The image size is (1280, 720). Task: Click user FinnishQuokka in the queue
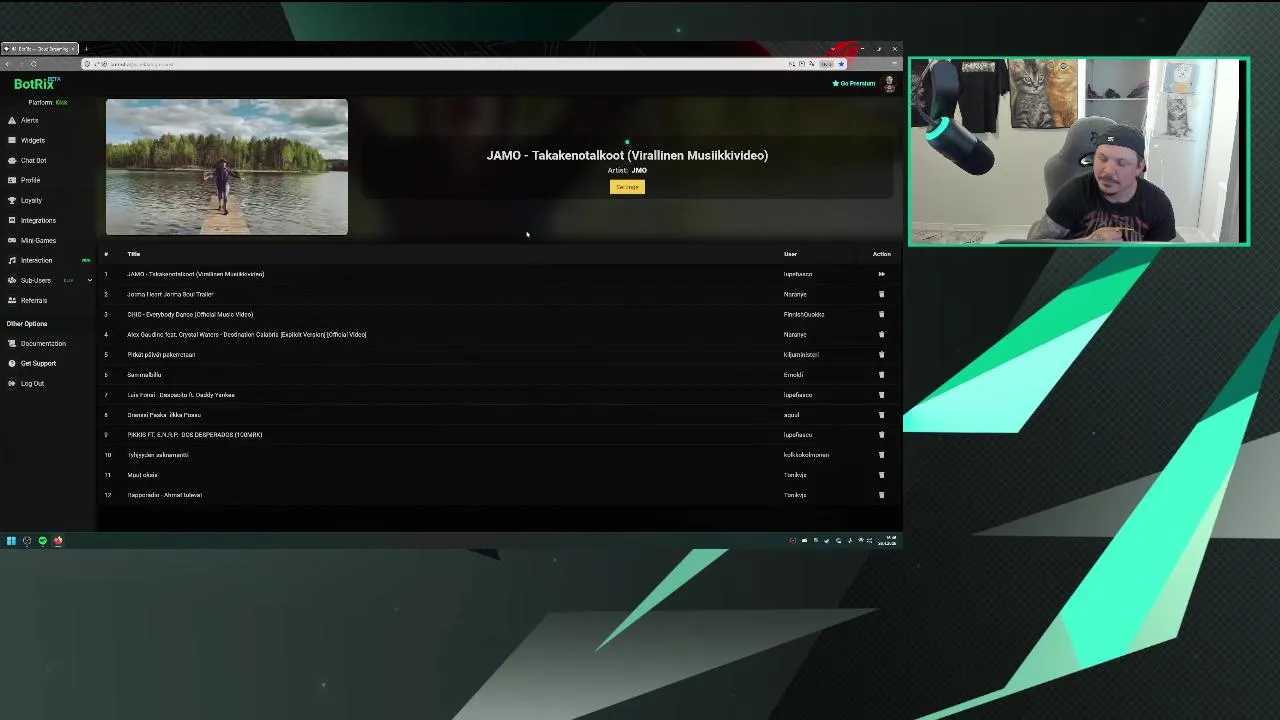point(804,314)
